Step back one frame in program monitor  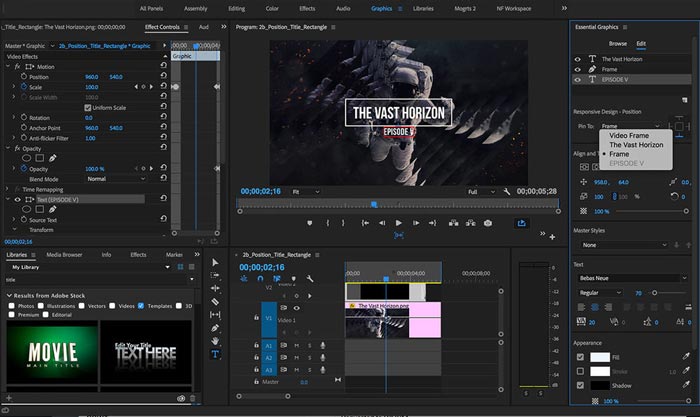(x=382, y=223)
